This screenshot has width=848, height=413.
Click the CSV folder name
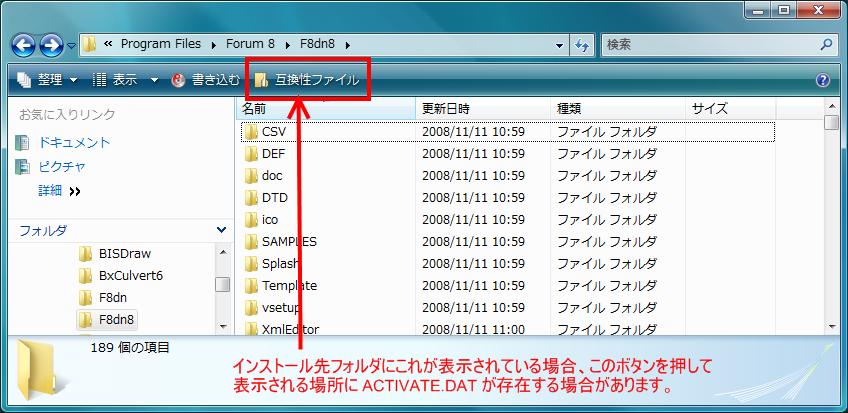click(274, 132)
